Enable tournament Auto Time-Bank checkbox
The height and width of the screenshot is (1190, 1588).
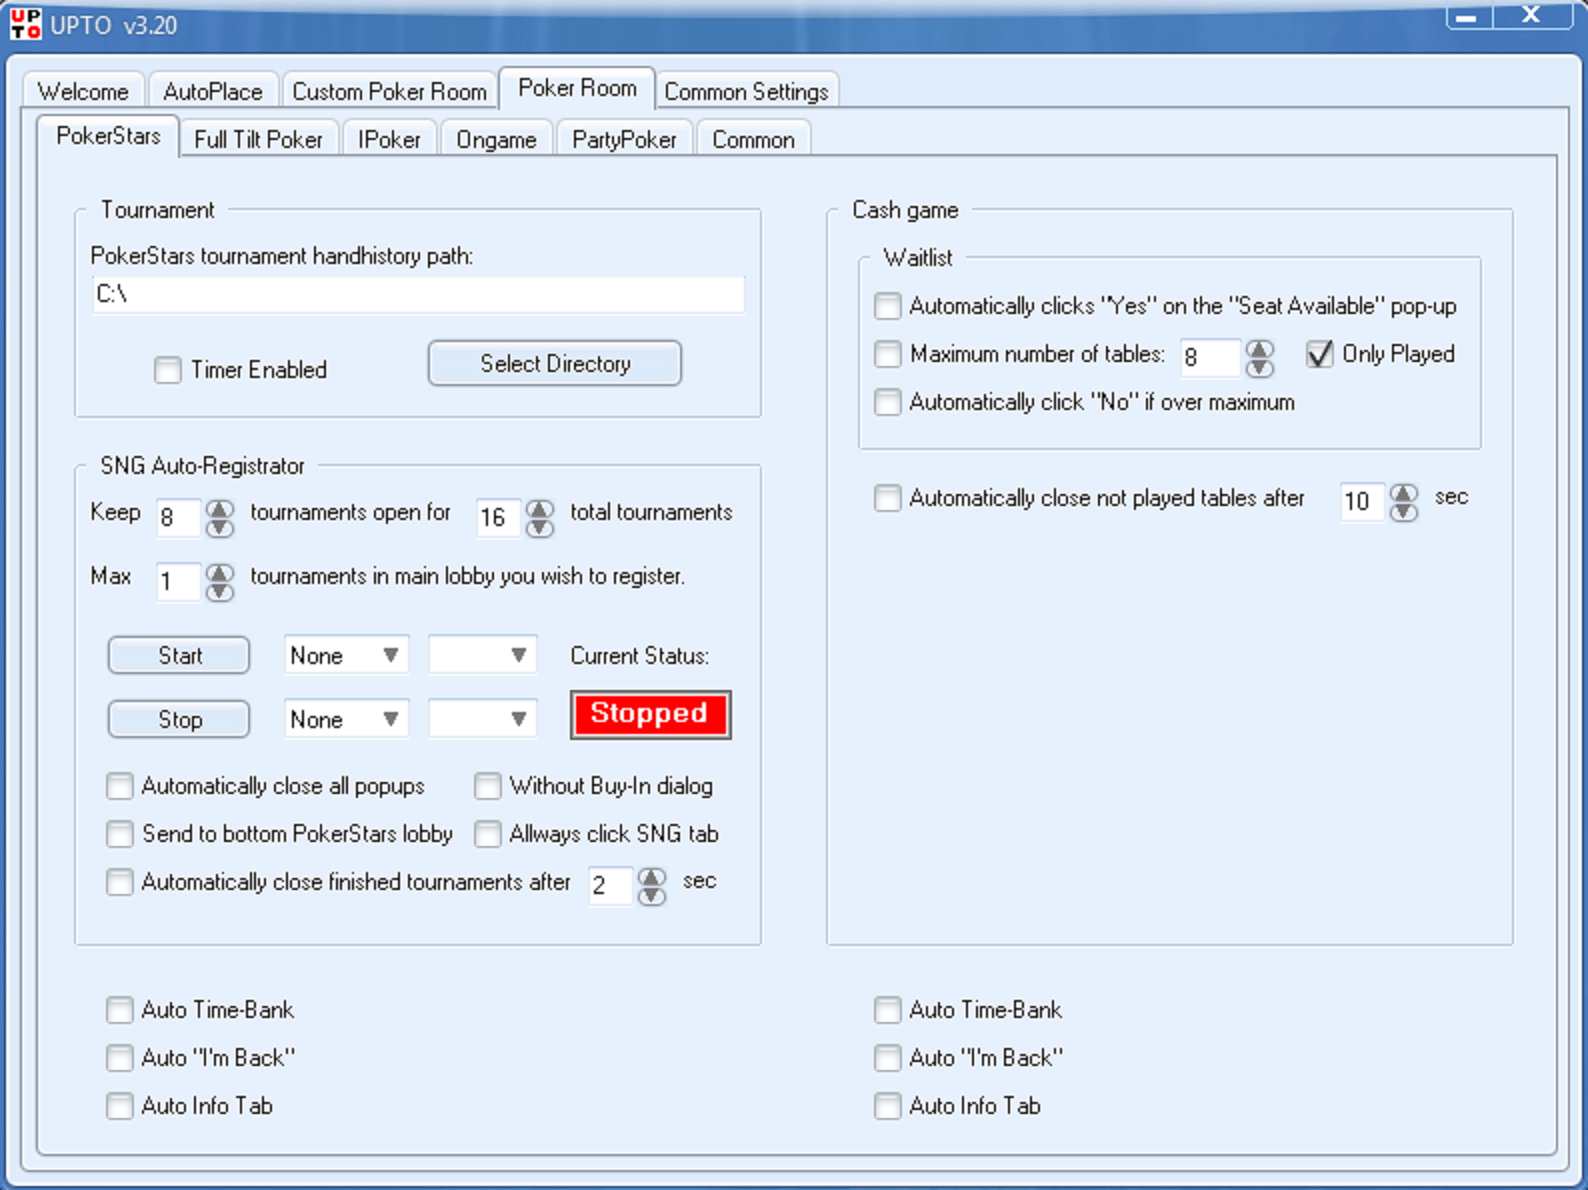(120, 1010)
